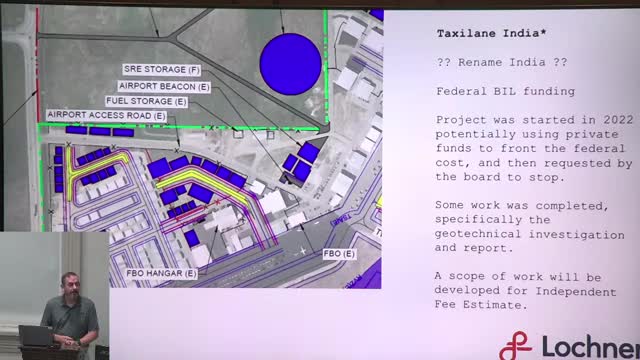The image size is (640, 360).
Task: Click the 'Federal BIL funding' text
Action: click(x=505, y=91)
